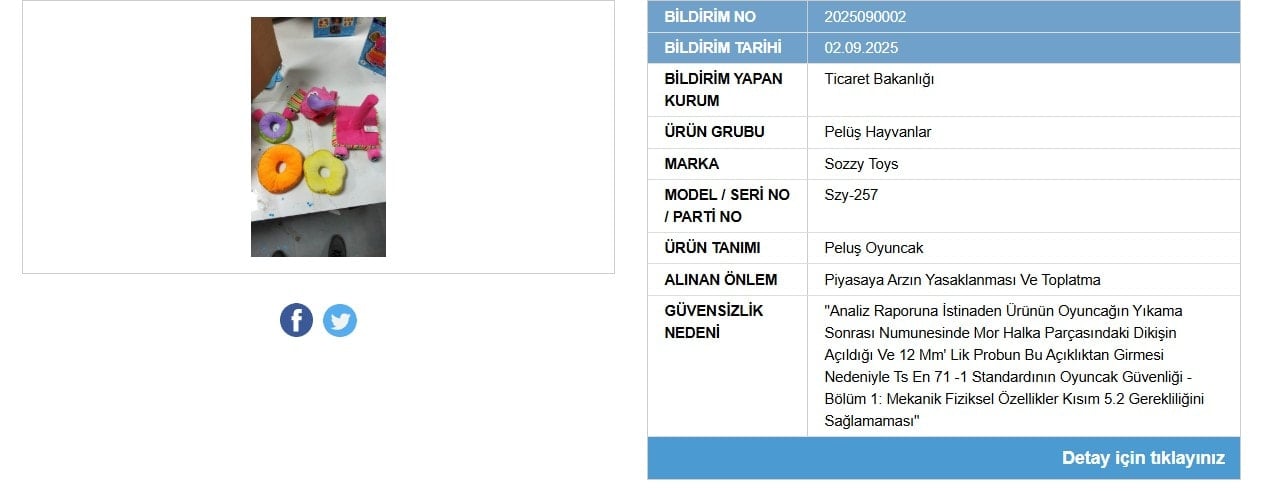Screen dimensions: 1269x491
Task: Click the BİLDİRİM YAPAN KURUM label
Action: (x=723, y=90)
